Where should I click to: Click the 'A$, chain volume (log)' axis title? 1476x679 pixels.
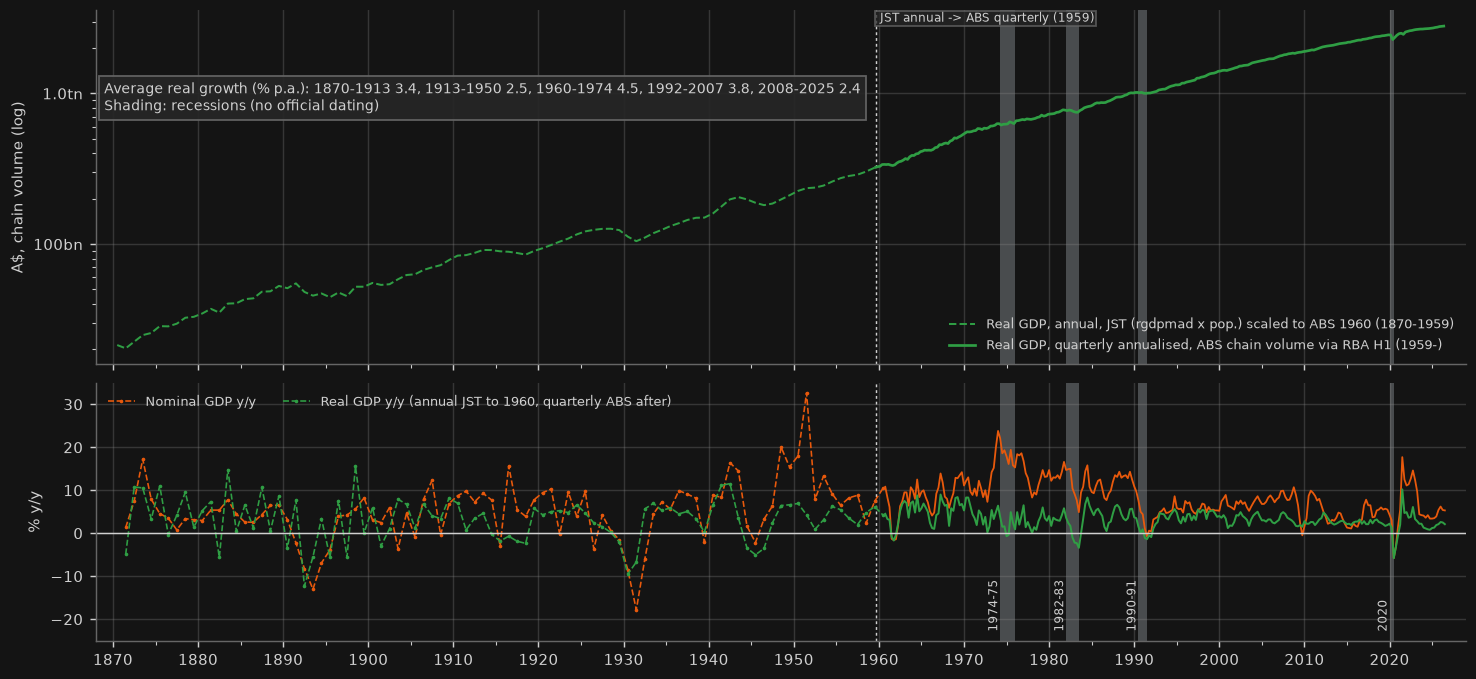tap(17, 187)
